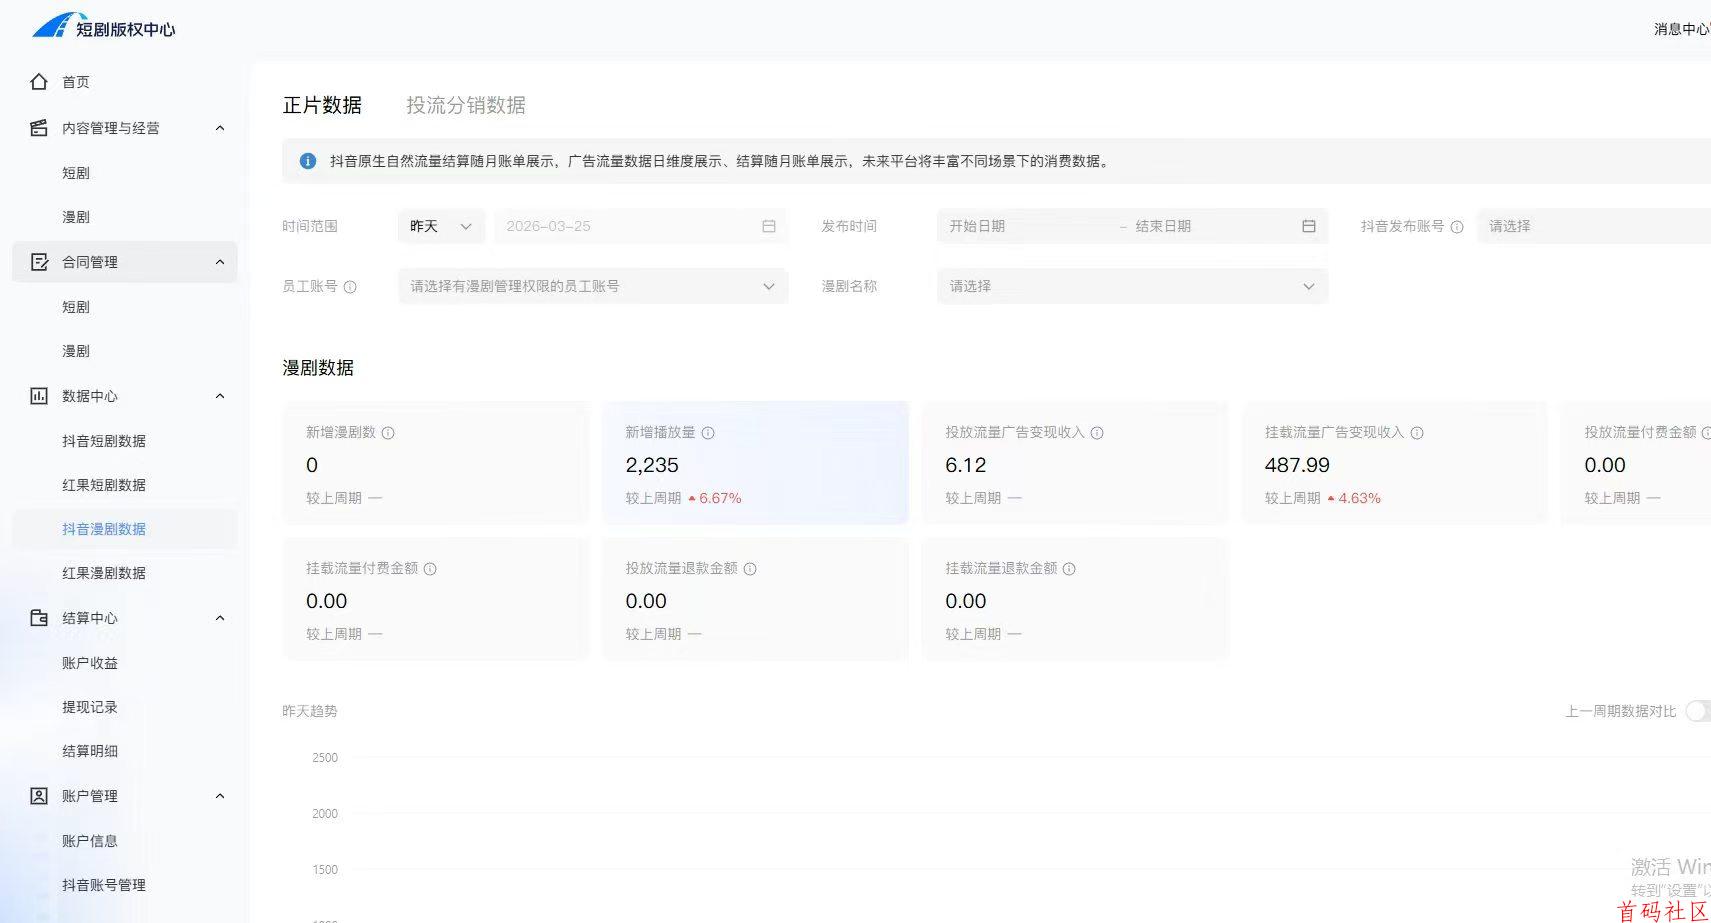This screenshot has width=1711, height=923.
Task: Click the info icon in the notice banner
Action: click(308, 161)
